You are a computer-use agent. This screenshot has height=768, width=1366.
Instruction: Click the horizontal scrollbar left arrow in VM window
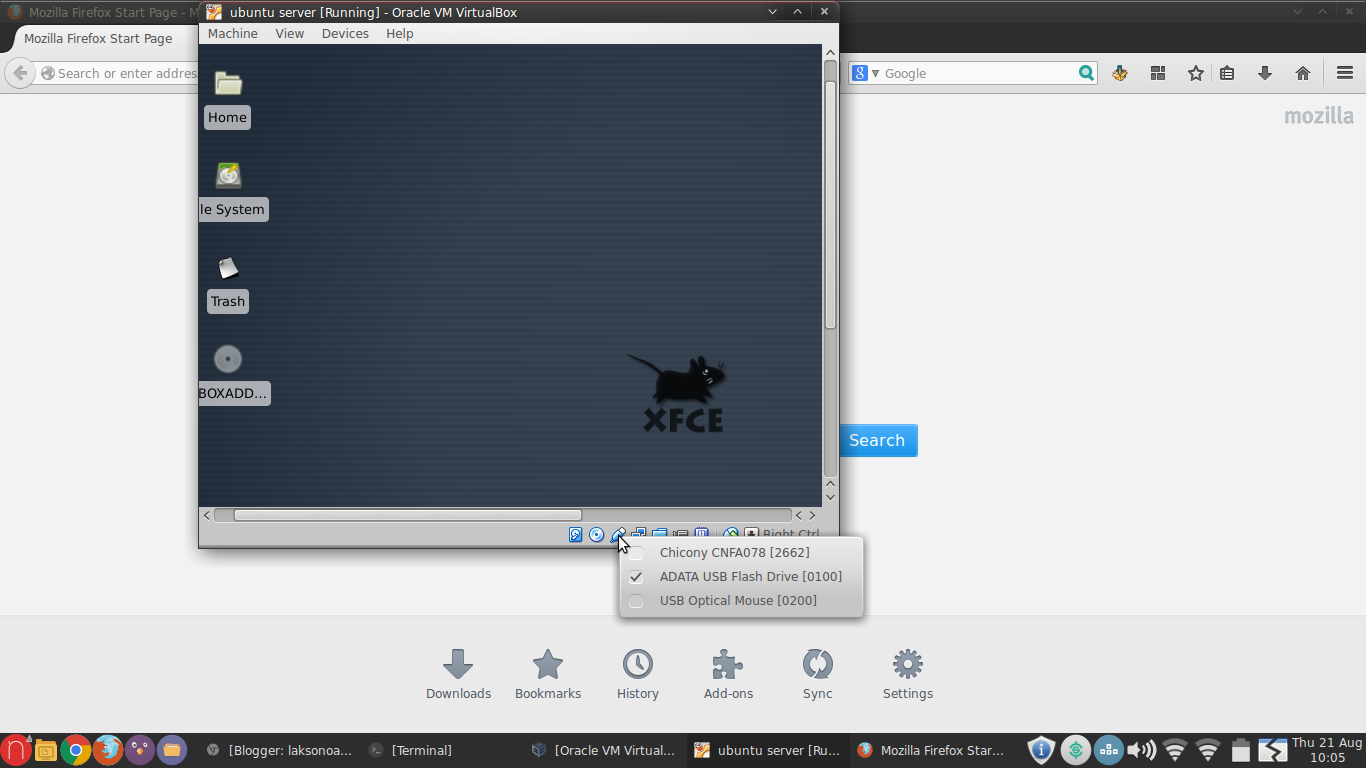207,515
